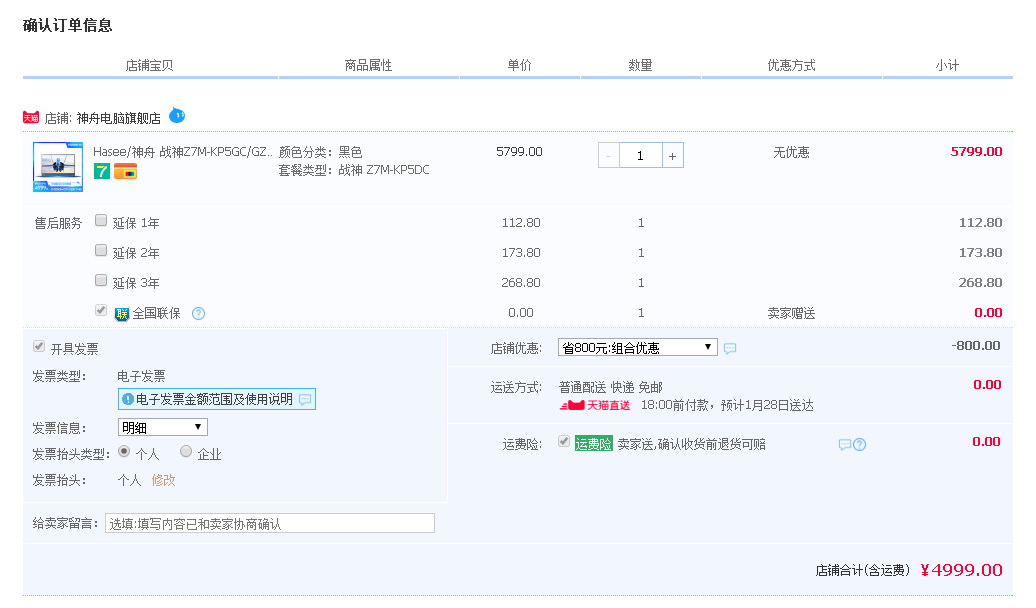
Task: Click the 5799.00 subtotal in red
Action: [x=976, y=151]
